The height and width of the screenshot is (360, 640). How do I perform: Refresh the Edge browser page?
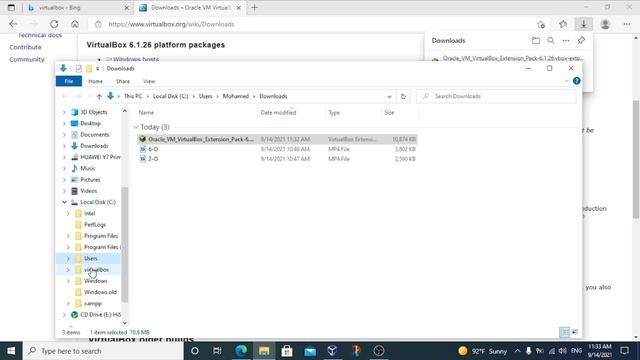click(54, 24)
